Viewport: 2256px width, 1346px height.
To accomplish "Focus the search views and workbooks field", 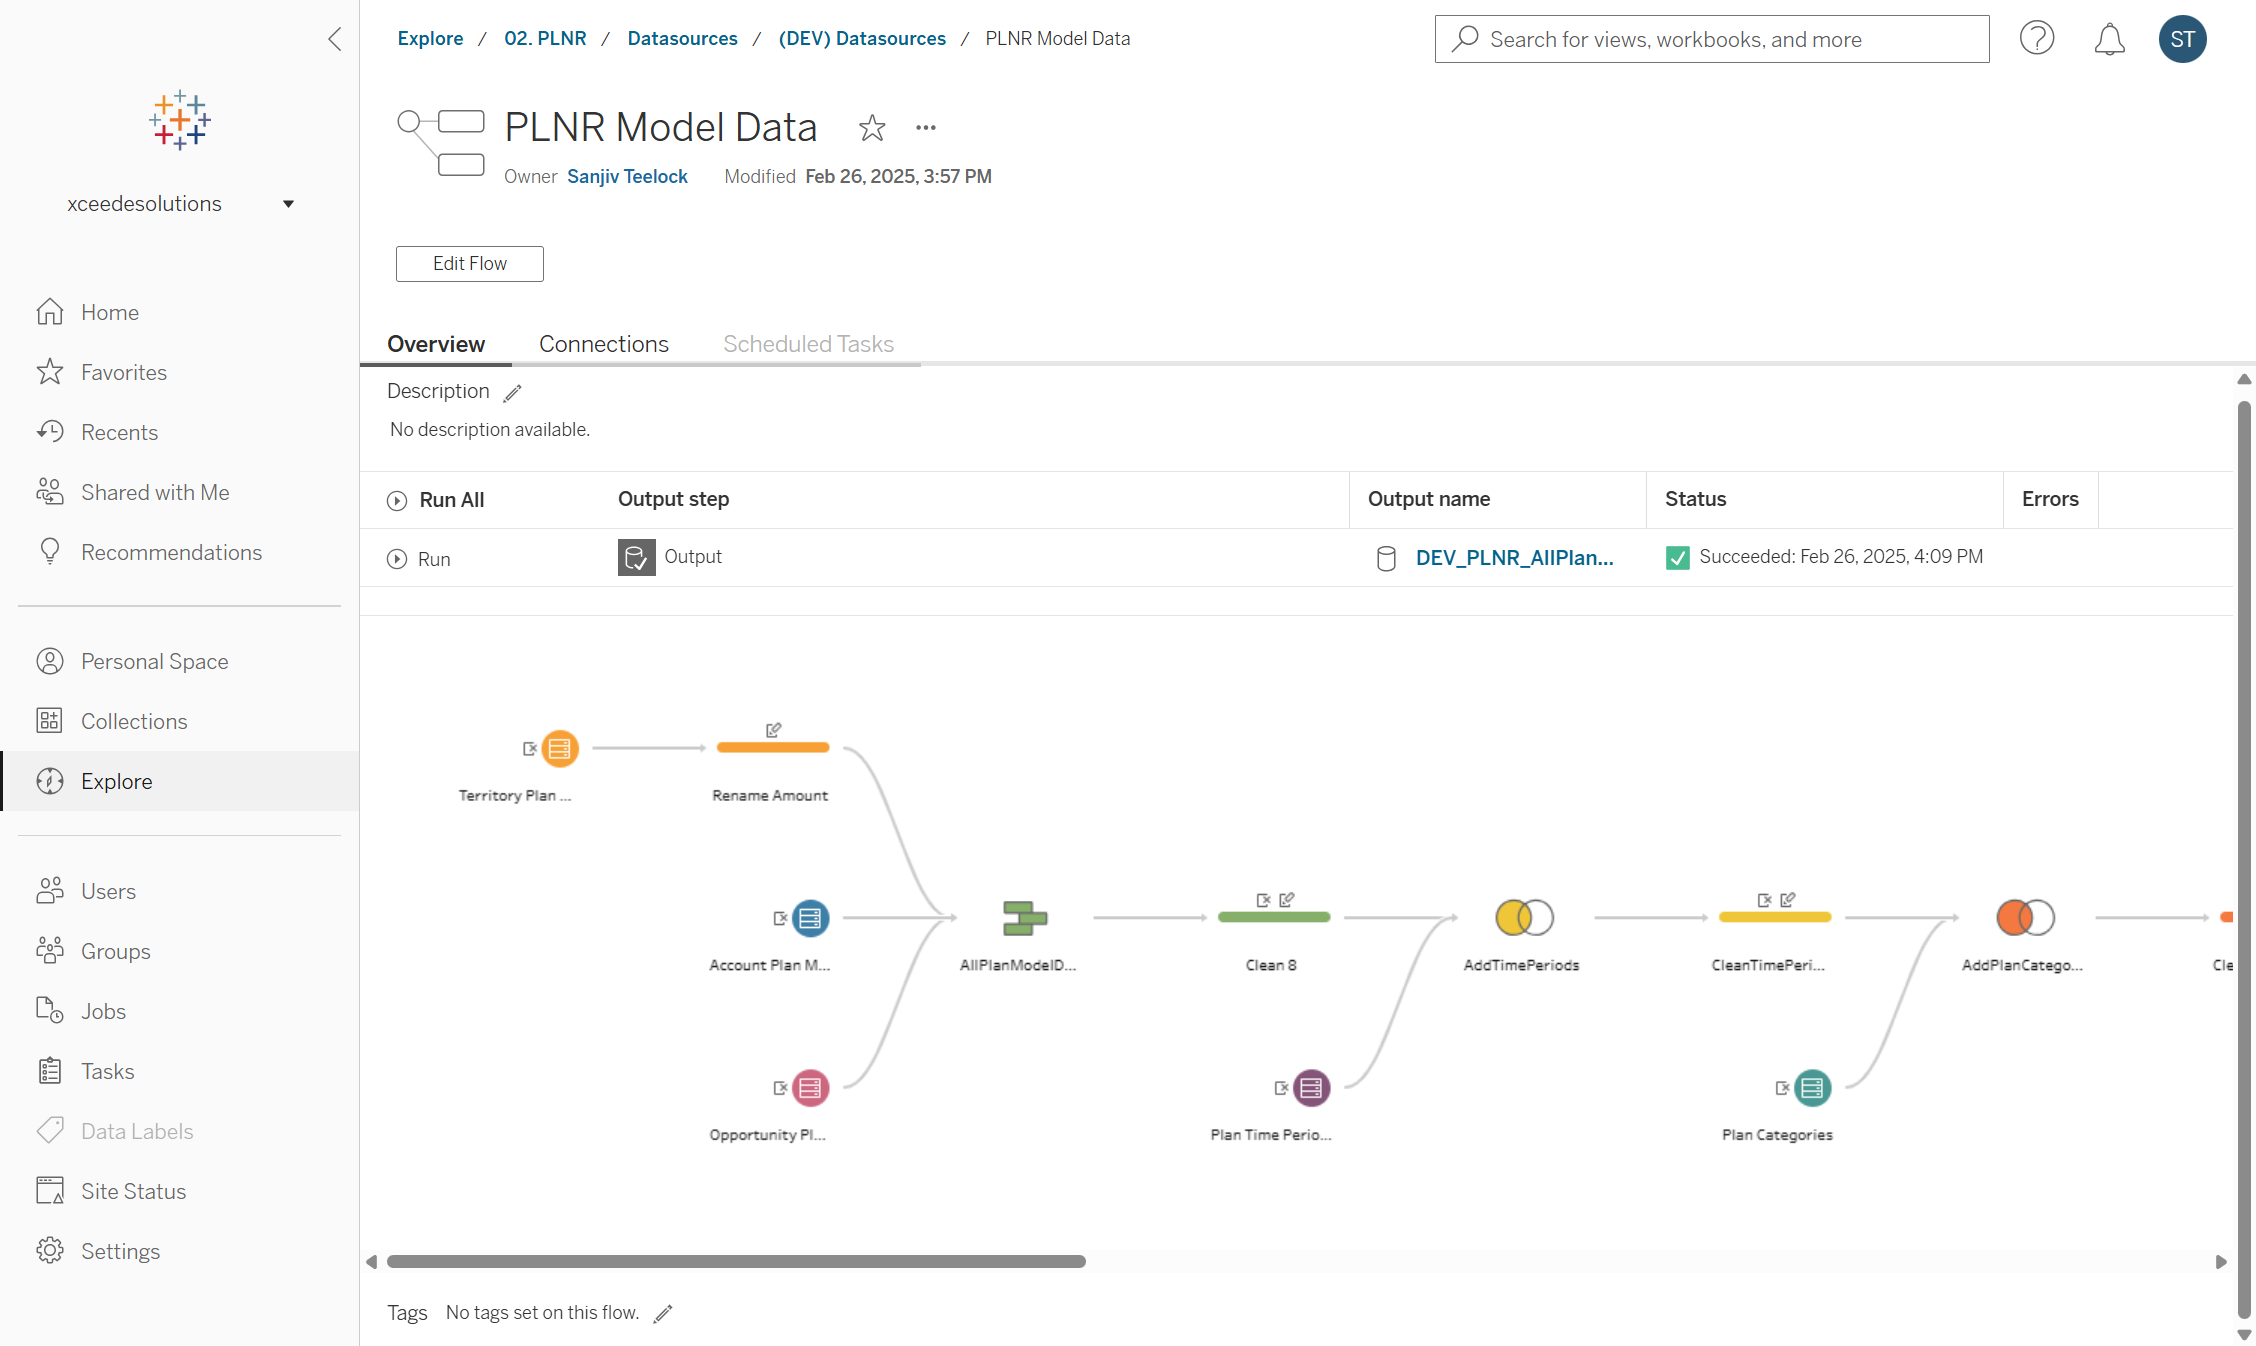I will (1711, 39).
